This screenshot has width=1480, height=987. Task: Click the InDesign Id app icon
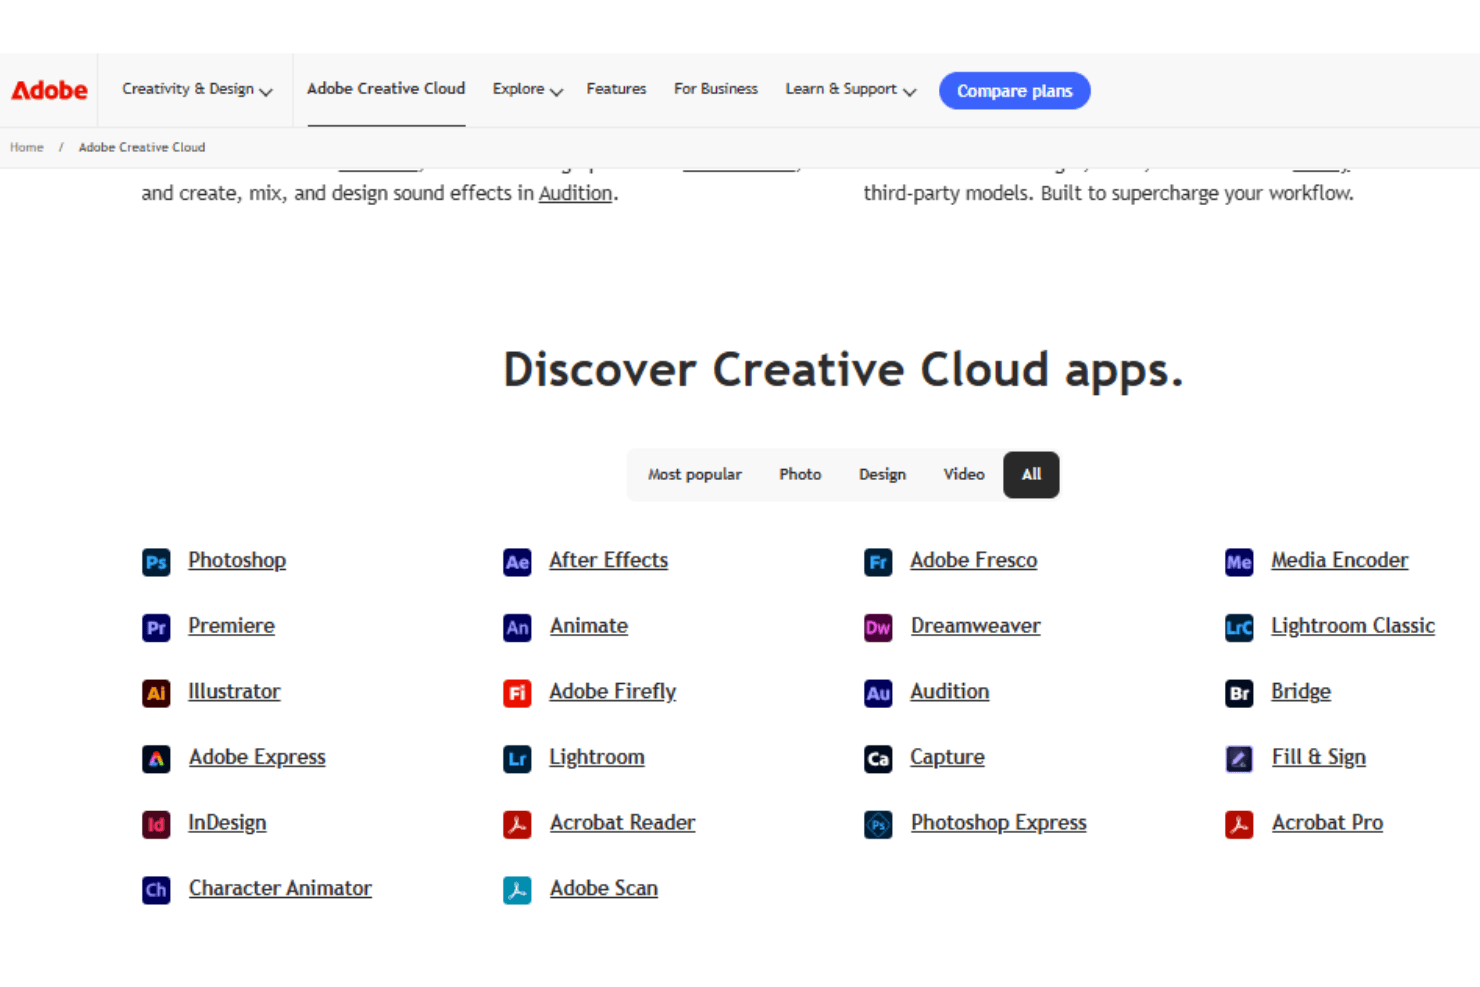(156, 825)
